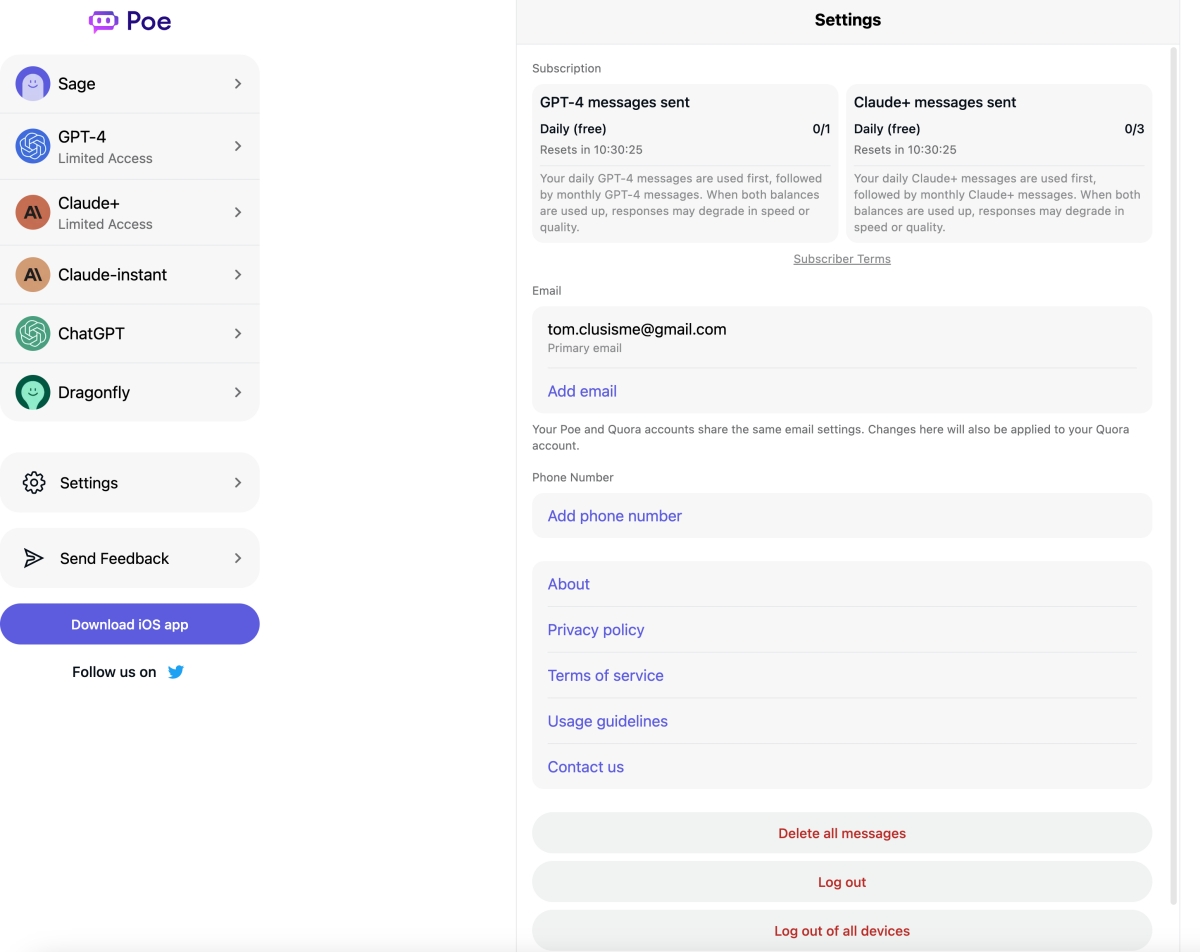The image size is (1200, 952).
Task: Open Poe's Twitter page via bird icon
Action: pos(176,672)
